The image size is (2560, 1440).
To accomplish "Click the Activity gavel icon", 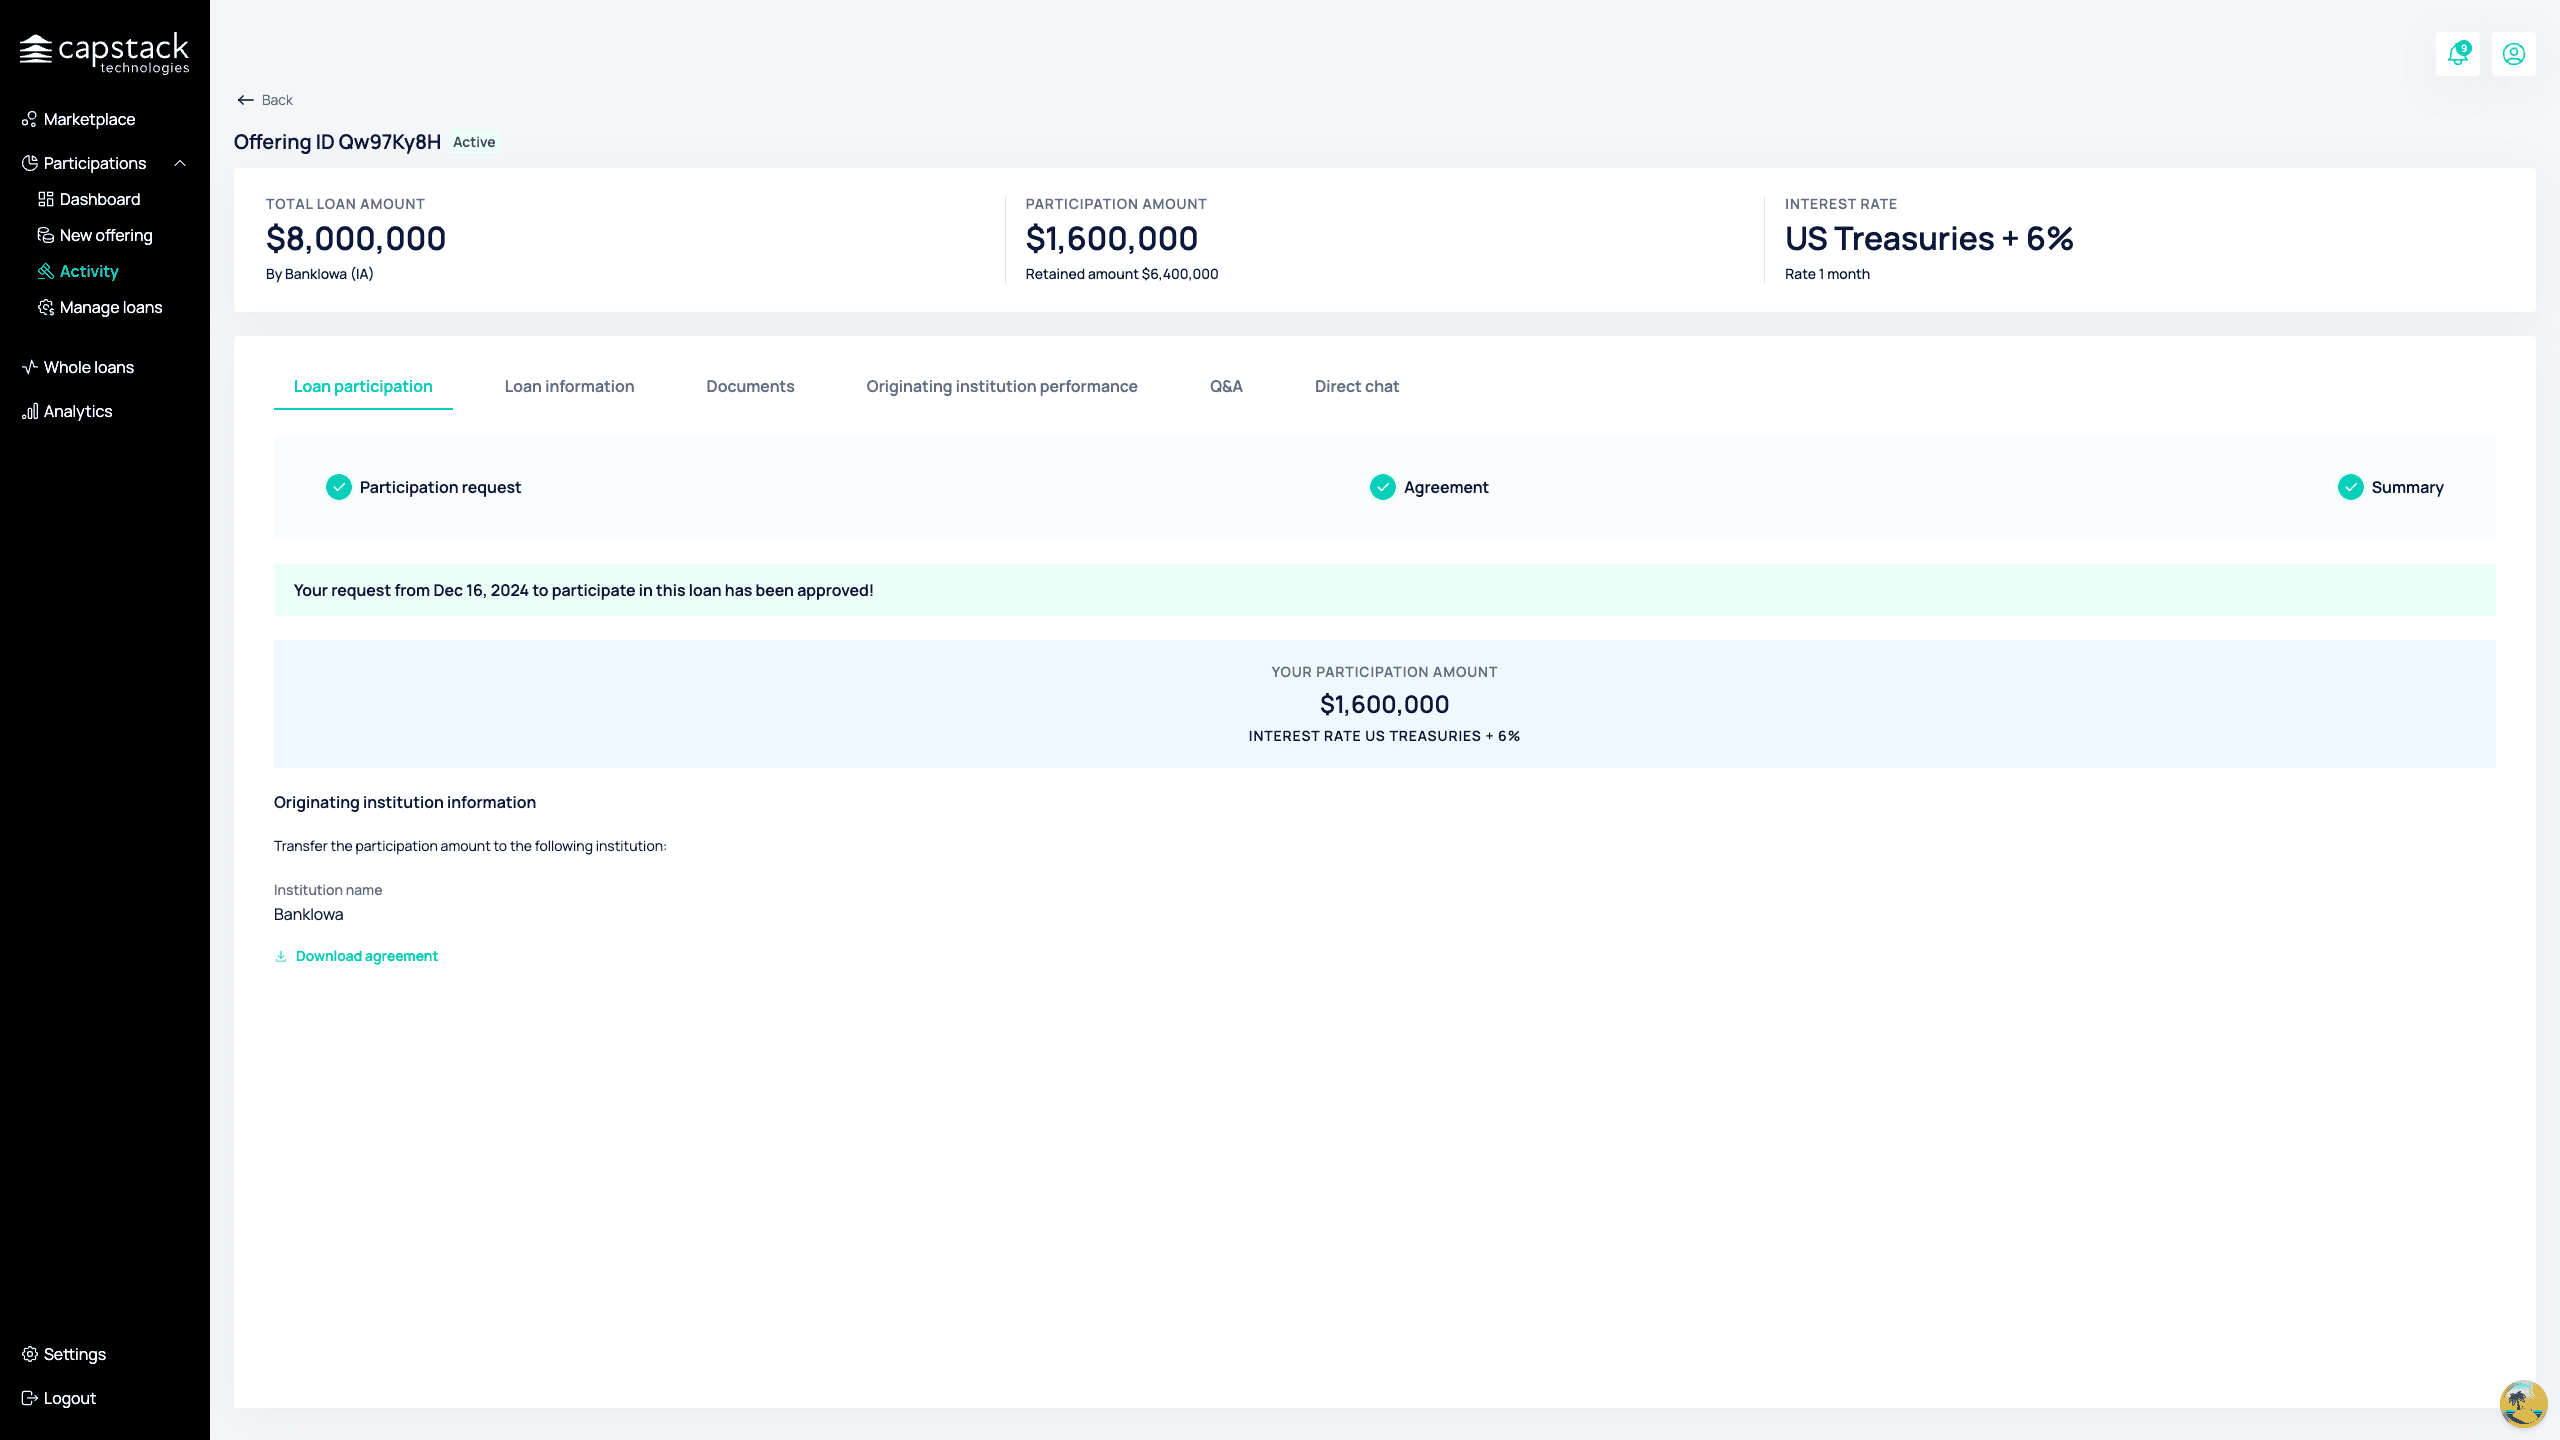I will tap(45, 271).
